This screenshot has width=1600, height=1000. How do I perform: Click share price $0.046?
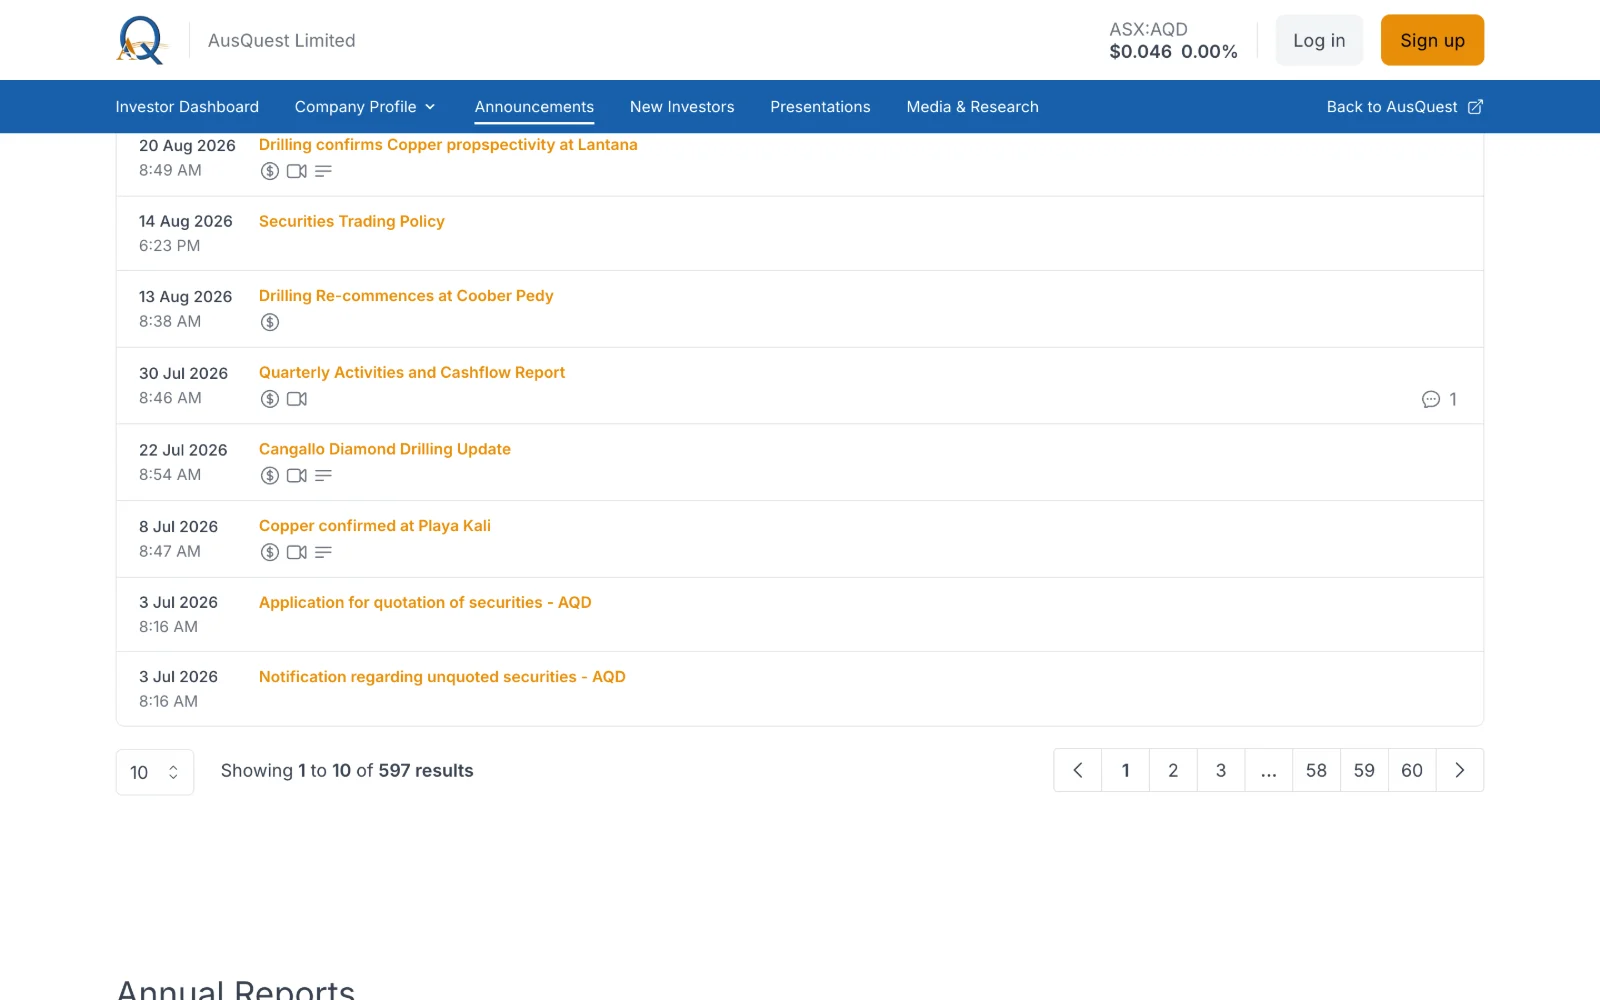1140,51
